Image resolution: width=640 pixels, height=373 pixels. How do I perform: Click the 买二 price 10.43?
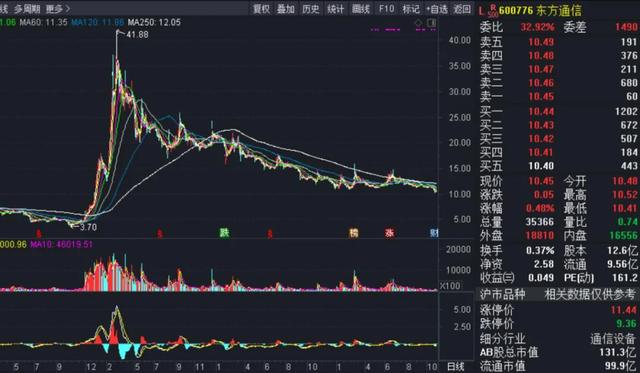pyautogui.click(x=541, y=125)
